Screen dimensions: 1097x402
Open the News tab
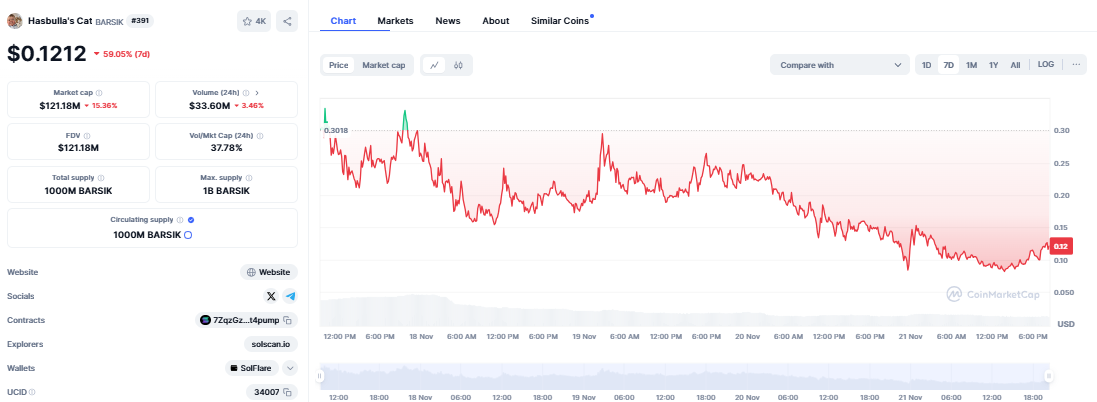pyautogui.click(x=448, y=21)
